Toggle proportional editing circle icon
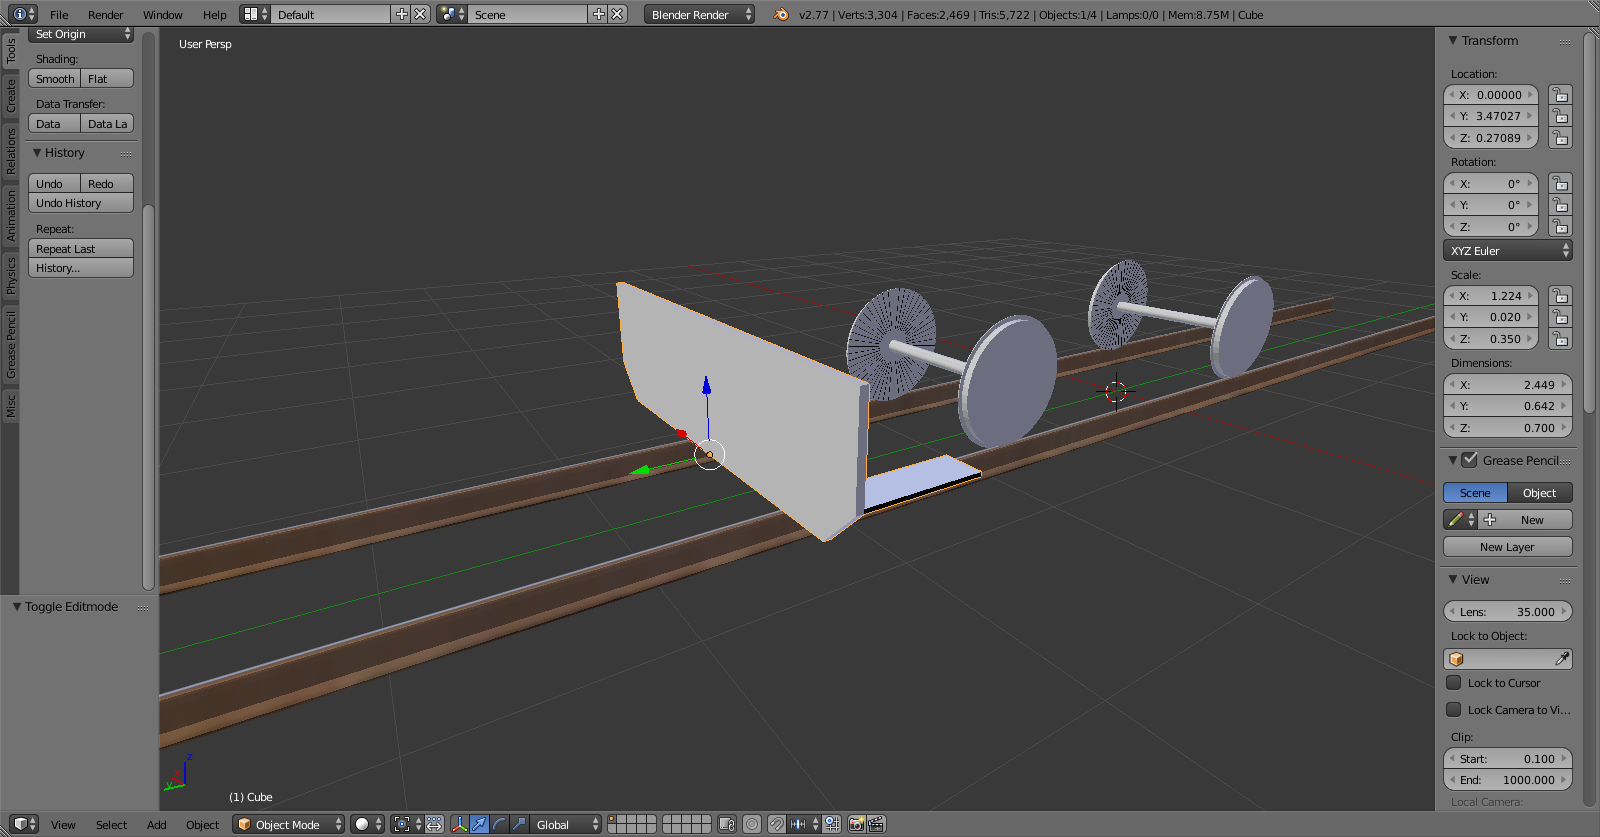Screen dimensions: 1600x837 [751, 824]
